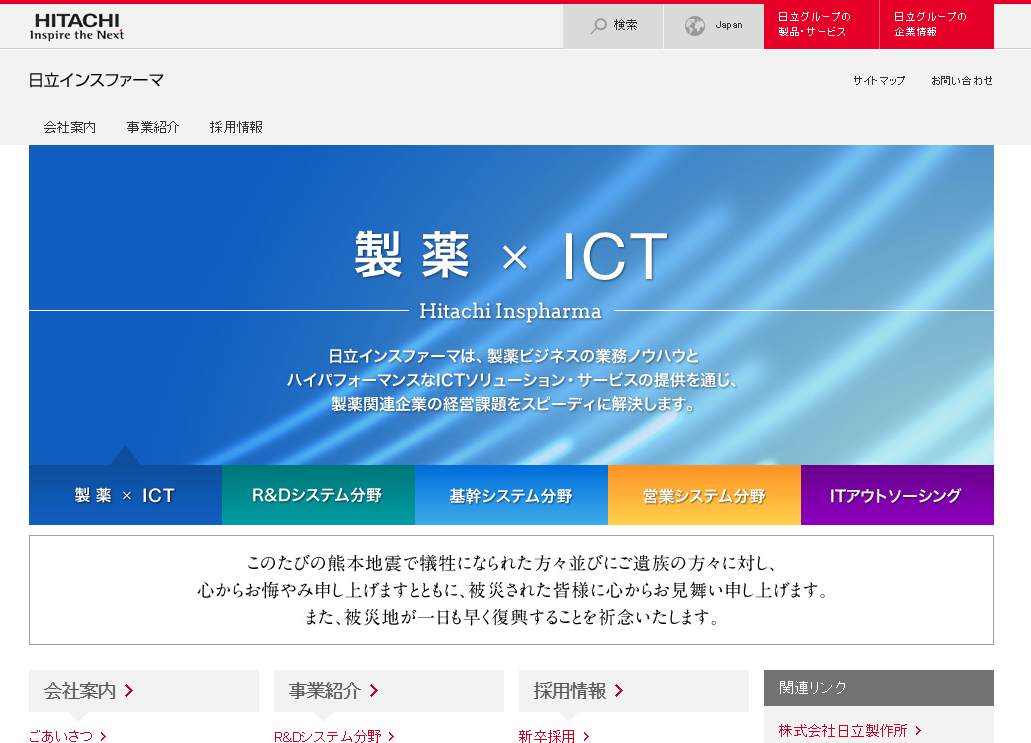Open the 事業紹介 navigation menu item

pyautogui.click(x=153, y=127)
